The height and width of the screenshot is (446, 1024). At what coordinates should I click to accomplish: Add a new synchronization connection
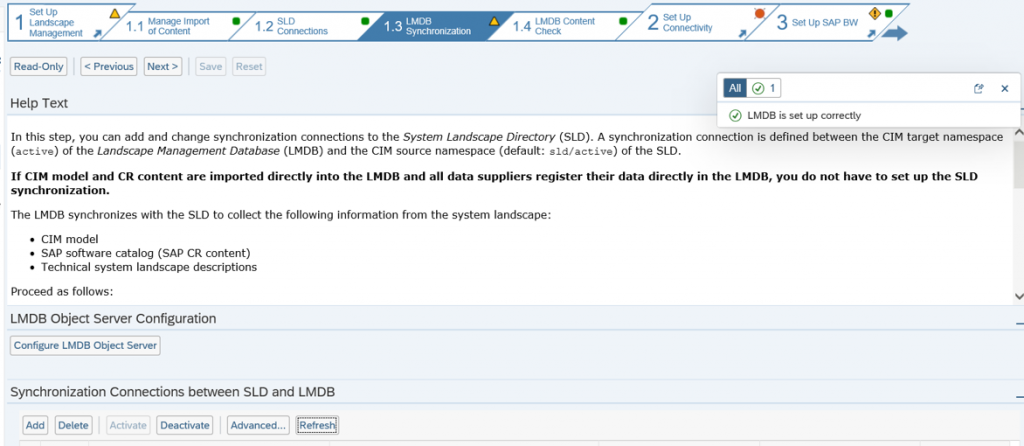point(35,425)
